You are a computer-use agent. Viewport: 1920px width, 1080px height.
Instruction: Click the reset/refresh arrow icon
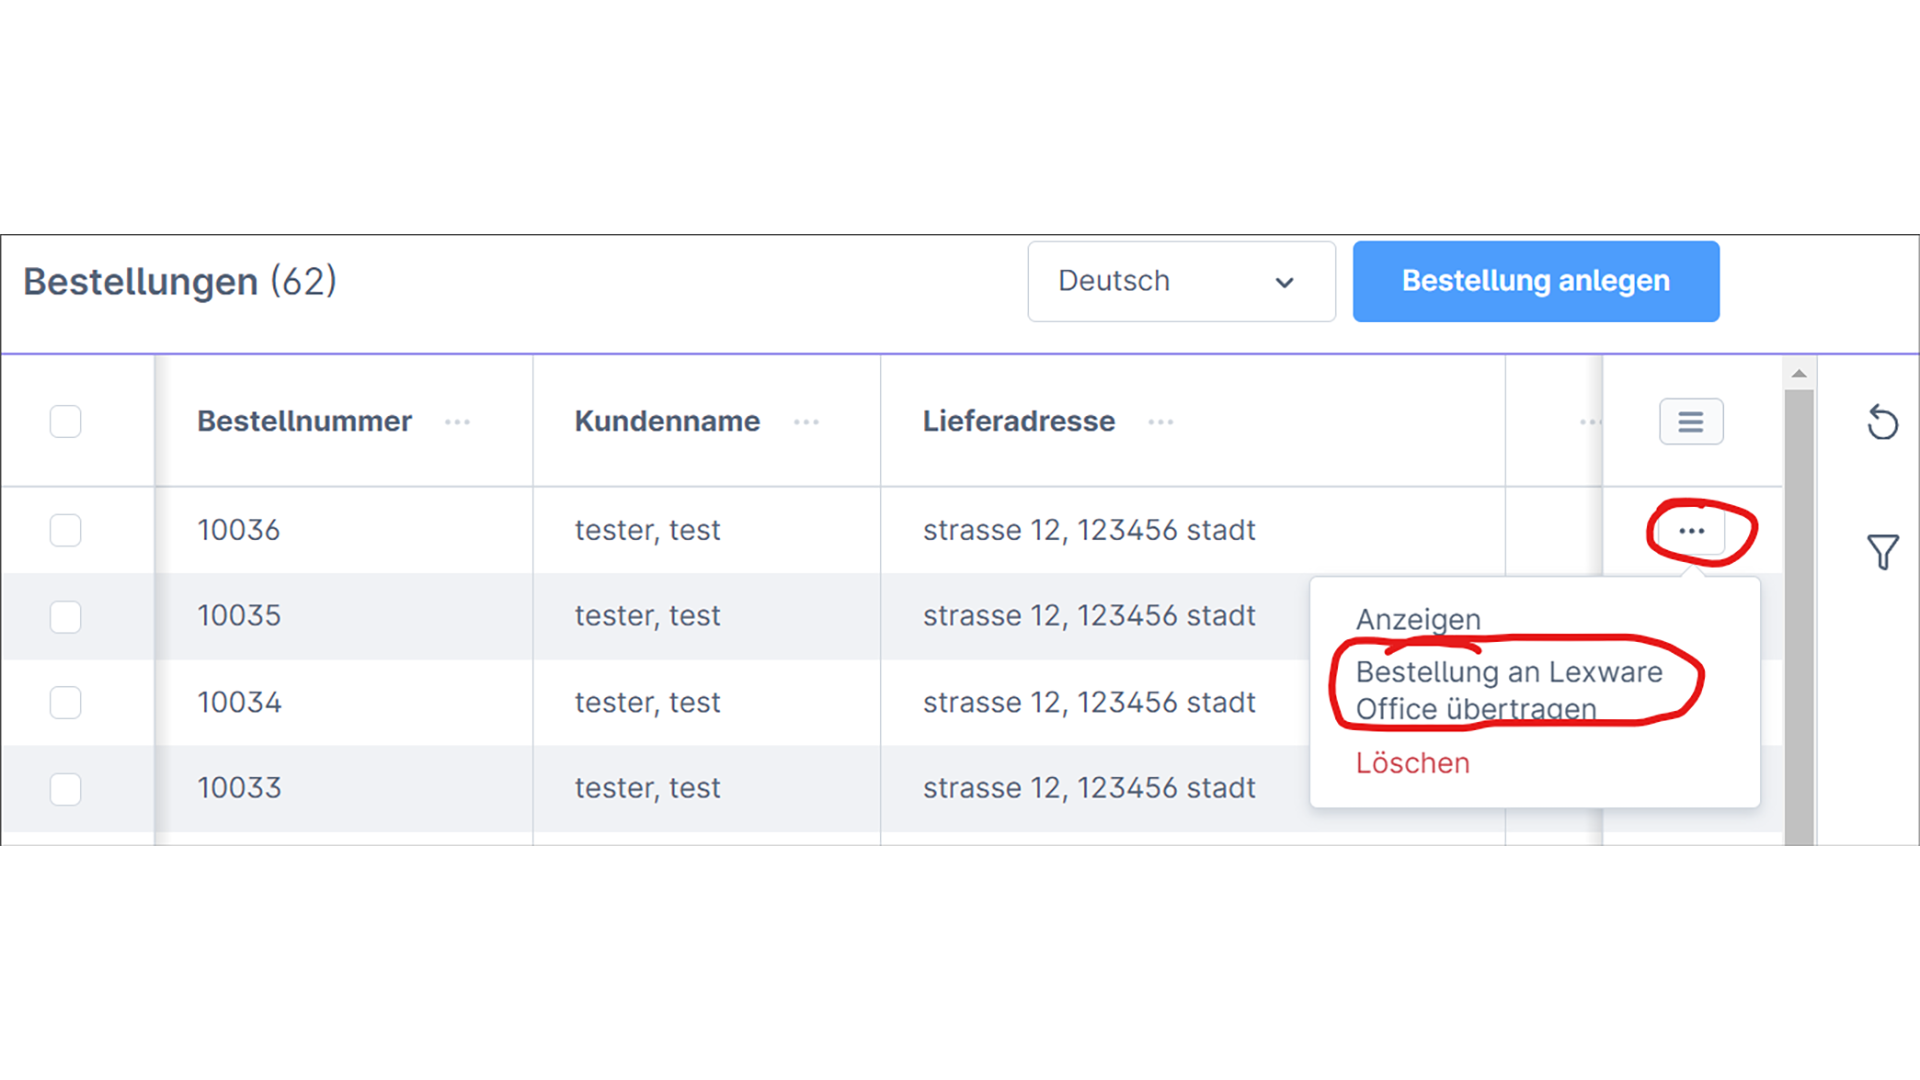[x=1882, y=422]
